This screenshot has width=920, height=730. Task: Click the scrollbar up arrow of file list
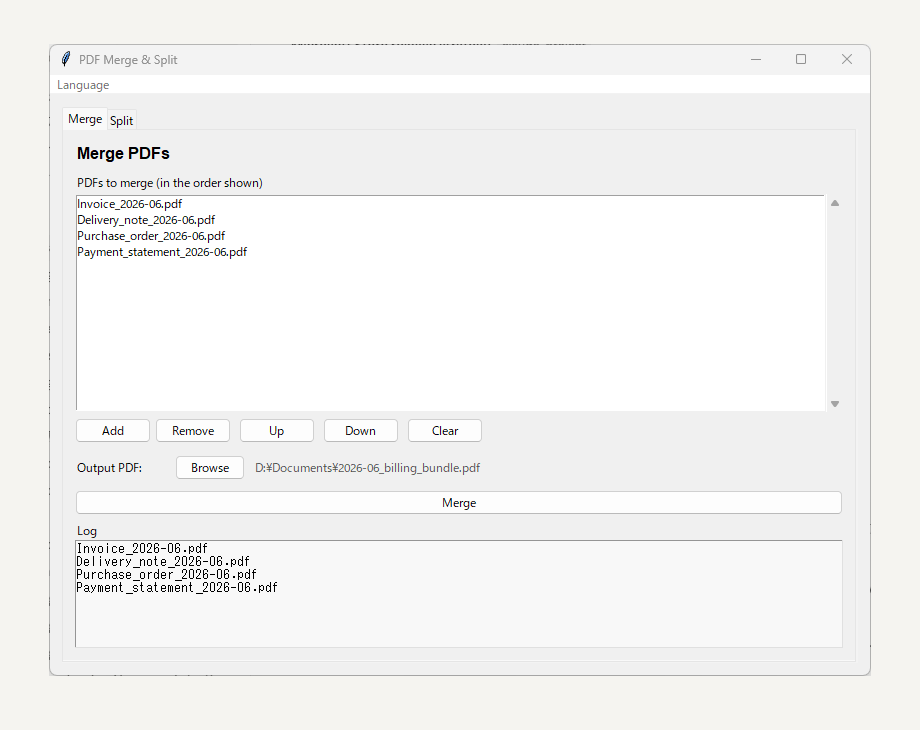click(x=835, y=203)
